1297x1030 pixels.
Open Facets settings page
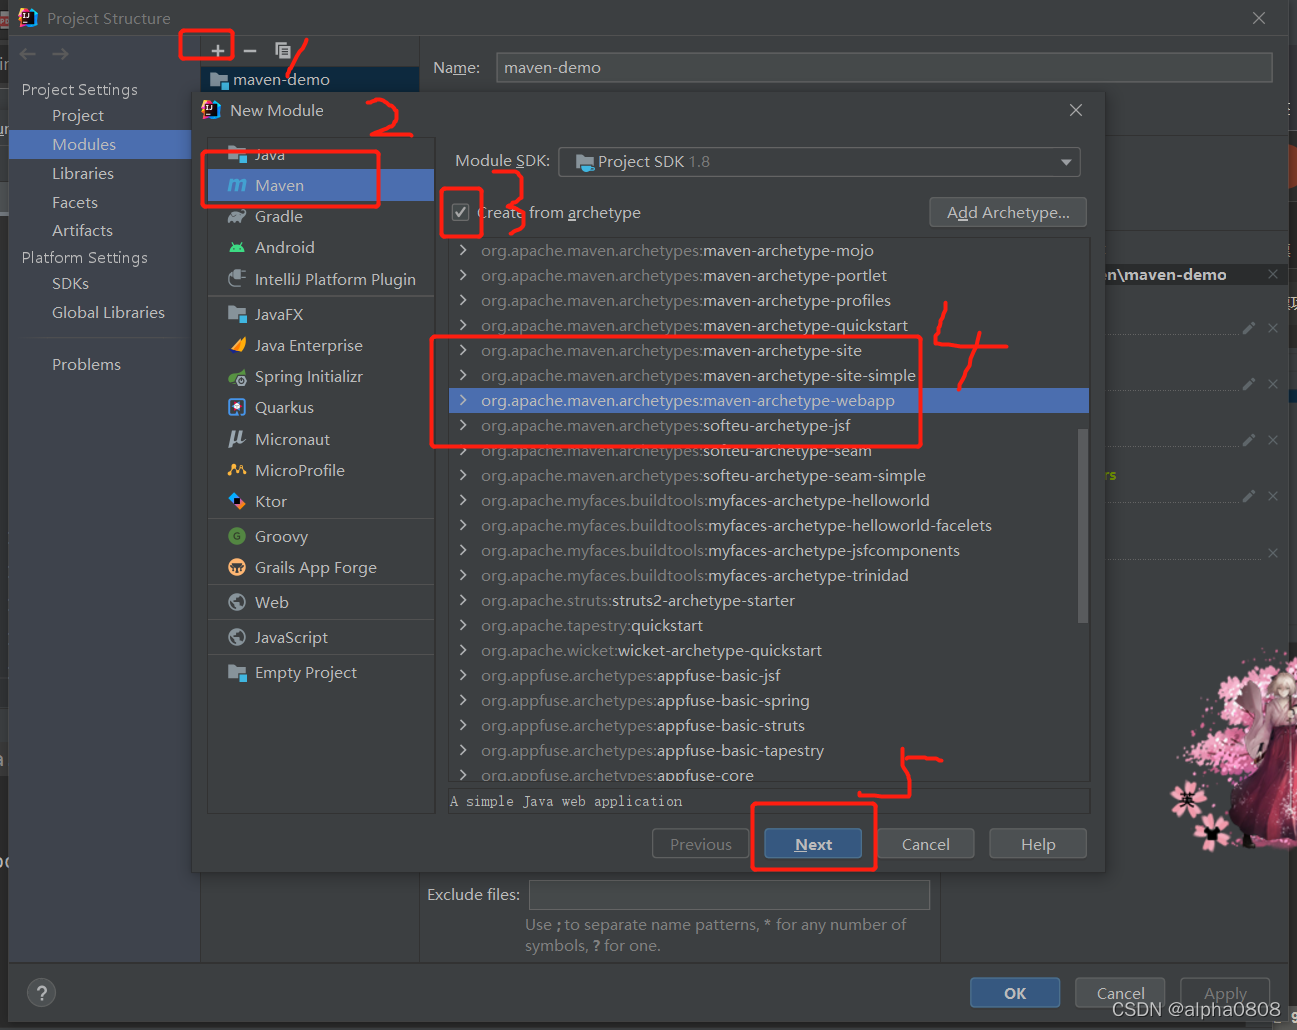pyautogui.click(x=75, y=202)
